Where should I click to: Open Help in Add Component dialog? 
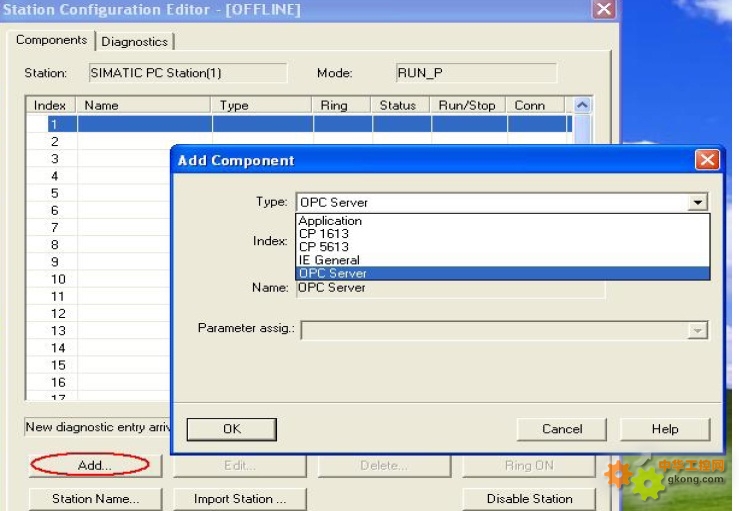[665, 429]
